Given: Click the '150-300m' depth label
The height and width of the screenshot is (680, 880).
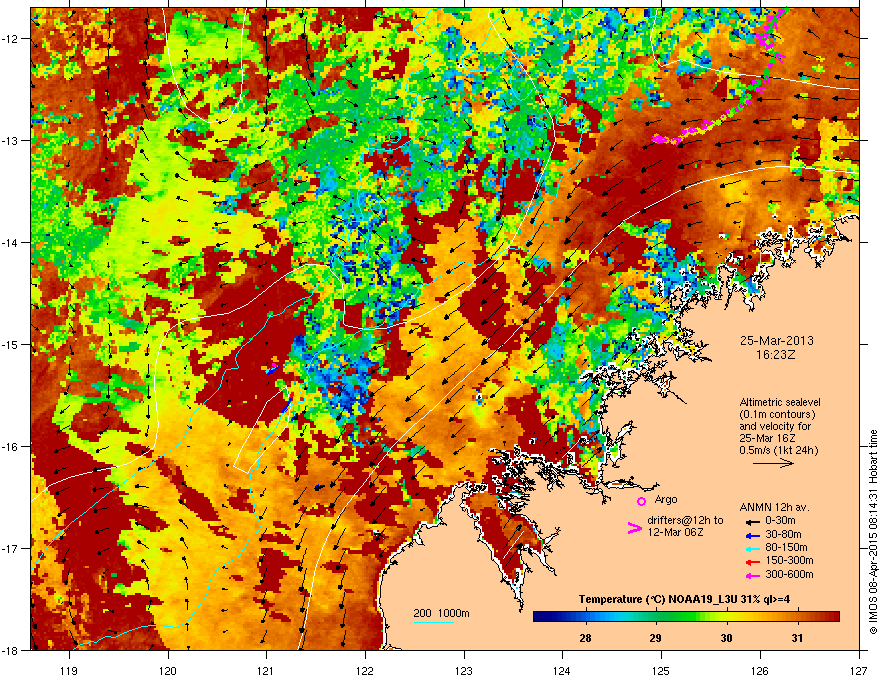Looking at the screenshot, I should click(x=789, y=560).
